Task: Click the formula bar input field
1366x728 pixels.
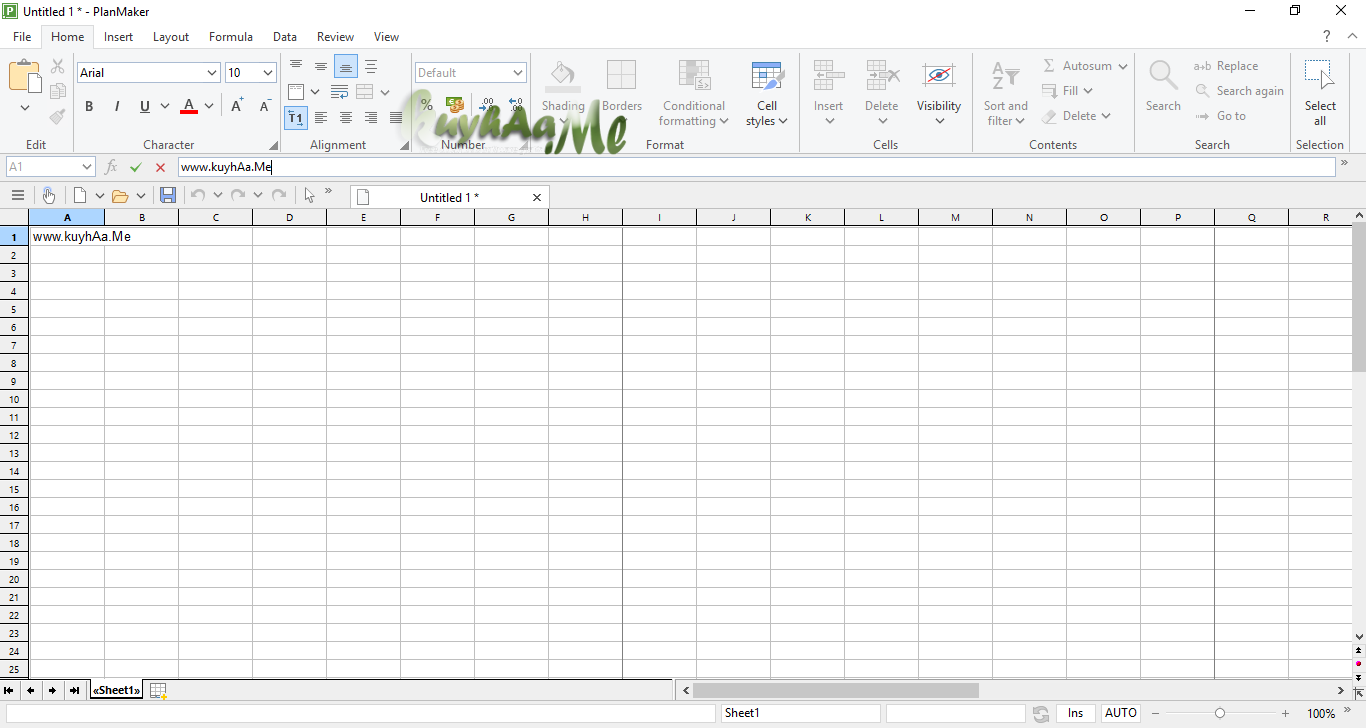Action: tap(757, 167)
